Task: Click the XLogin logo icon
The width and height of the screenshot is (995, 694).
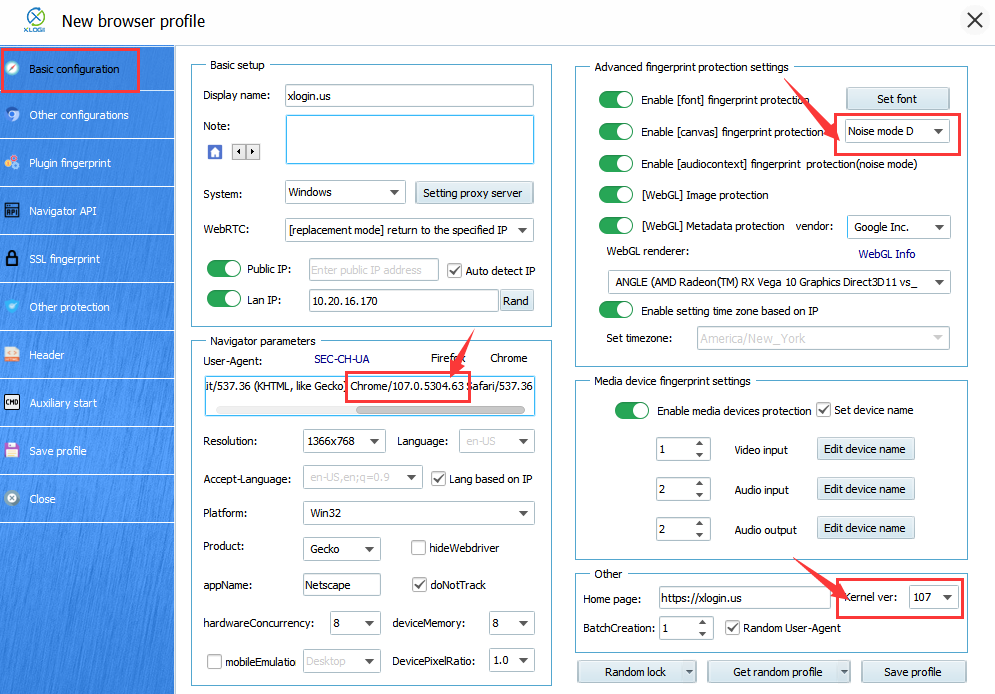Action: (35, 20)
